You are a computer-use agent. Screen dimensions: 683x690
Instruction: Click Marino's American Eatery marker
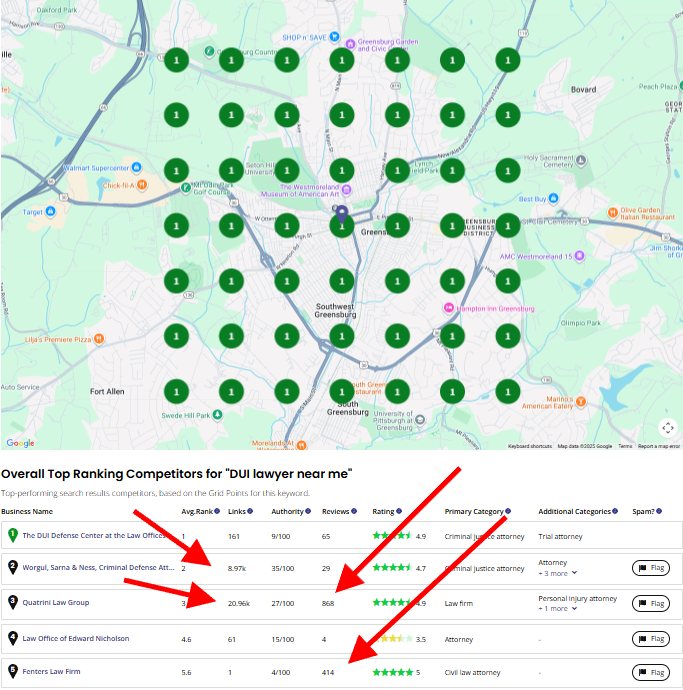tap(581, 401)
